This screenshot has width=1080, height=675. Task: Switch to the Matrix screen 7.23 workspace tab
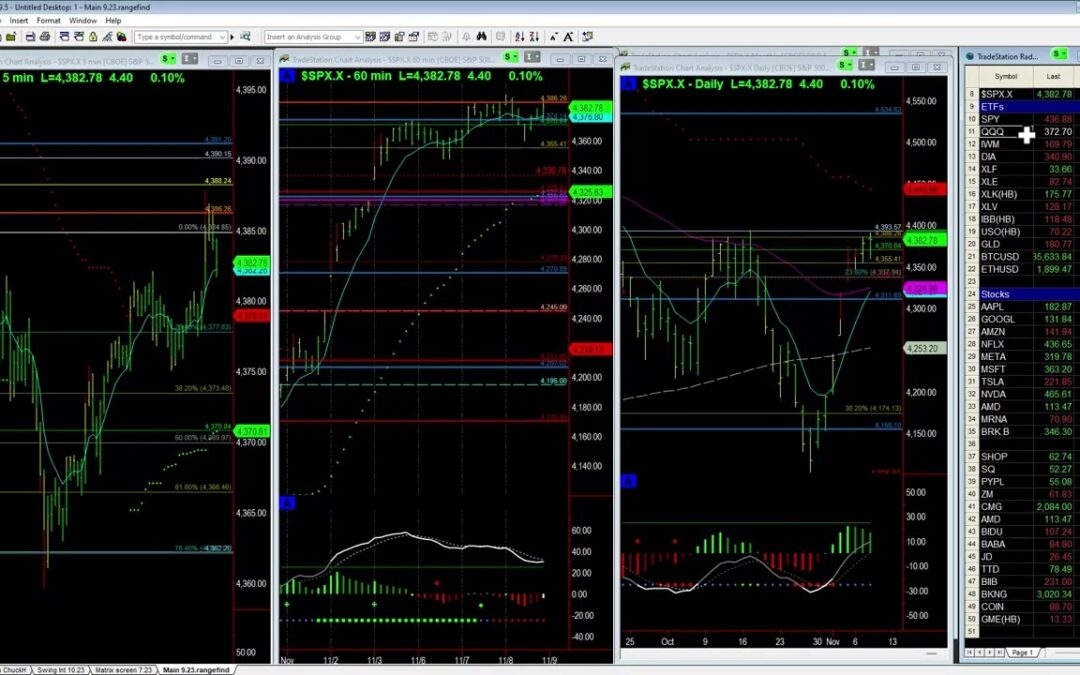coord(123,669)
